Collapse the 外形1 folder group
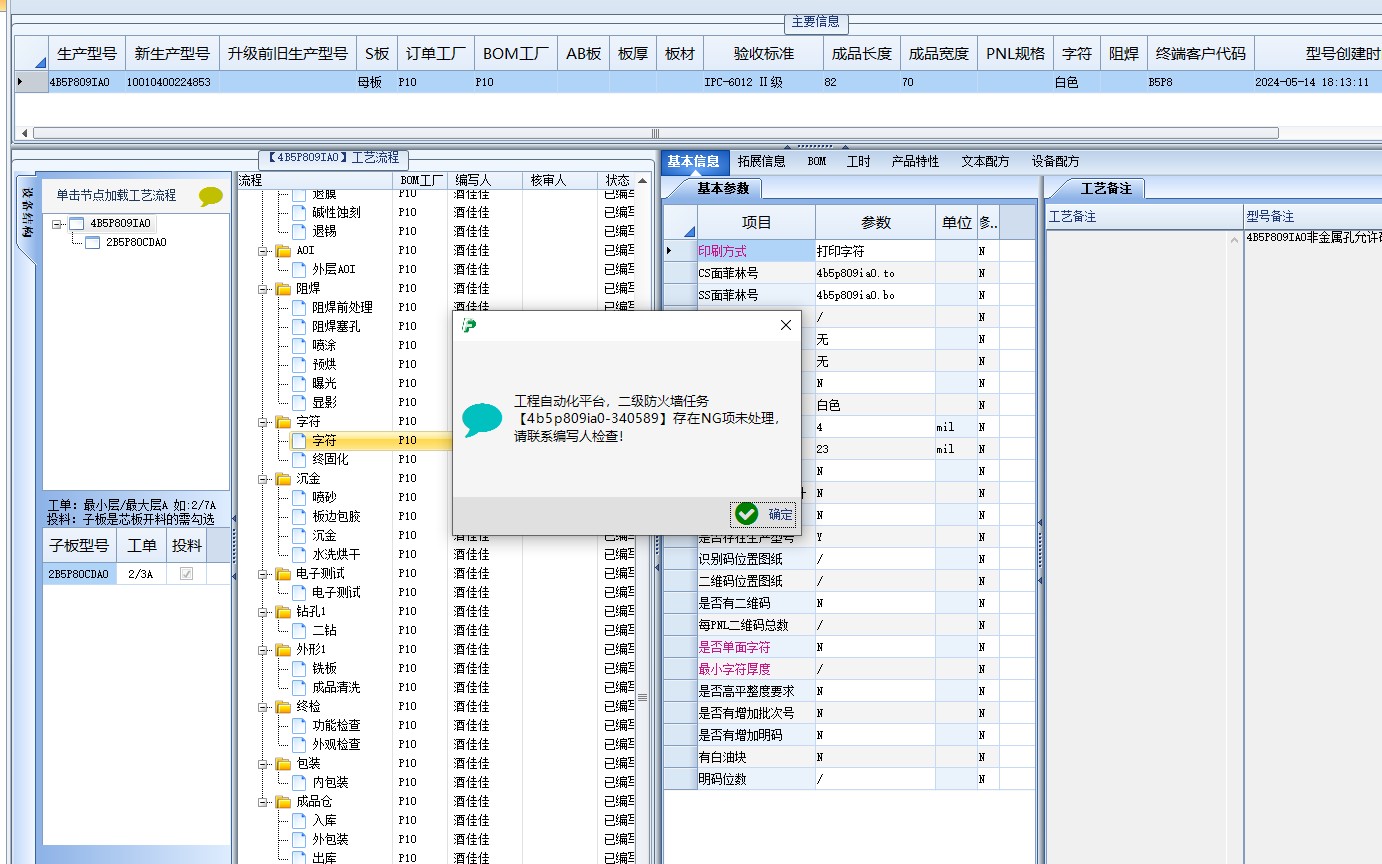Image resolution: width=1382 pixels, height=864 pixels. (x=263, y=649)
